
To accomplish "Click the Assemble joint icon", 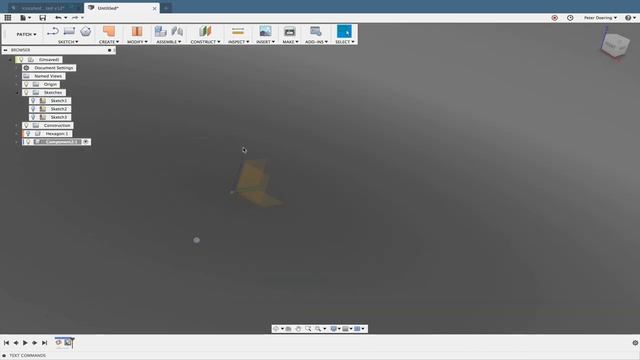I will (x=177, y=31).
